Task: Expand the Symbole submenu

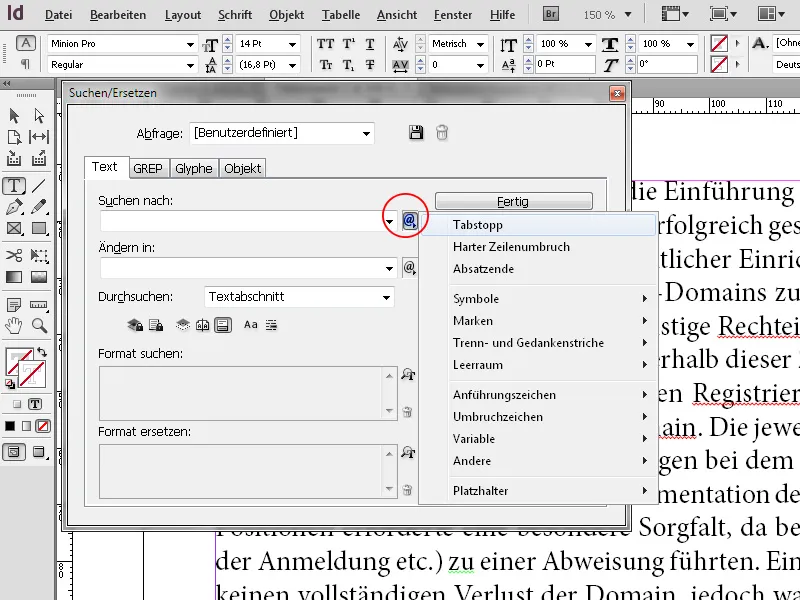Action: [x=475, y=298]
